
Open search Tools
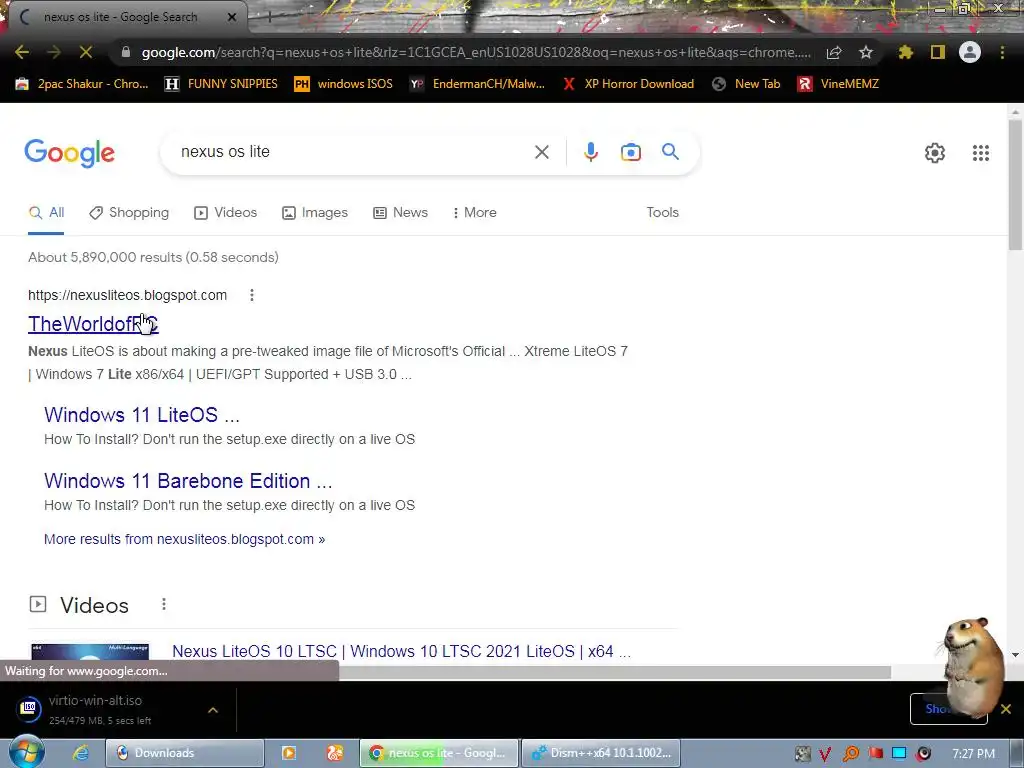pyautogui.click(x=662, y=212)
